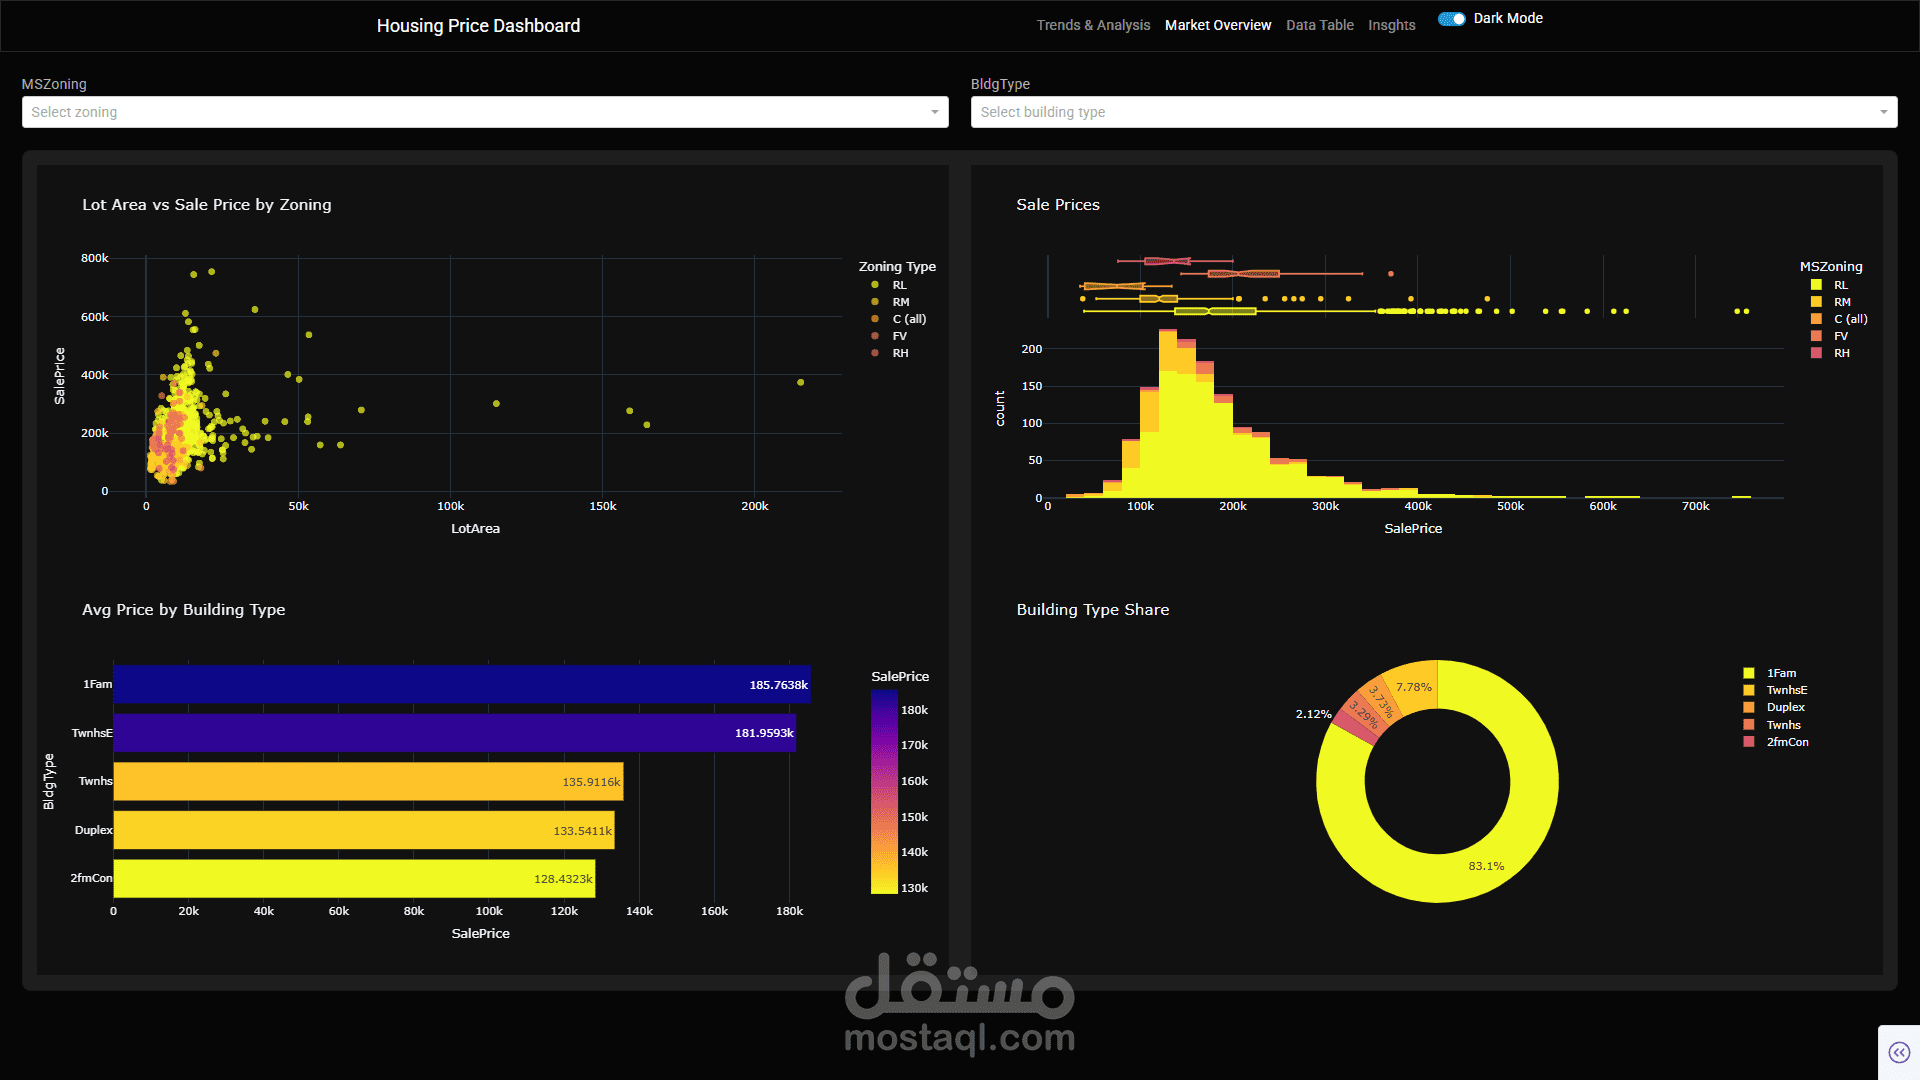Toggle the Dark Mode switch
1920x1080 pixels.
point(1452,19)
